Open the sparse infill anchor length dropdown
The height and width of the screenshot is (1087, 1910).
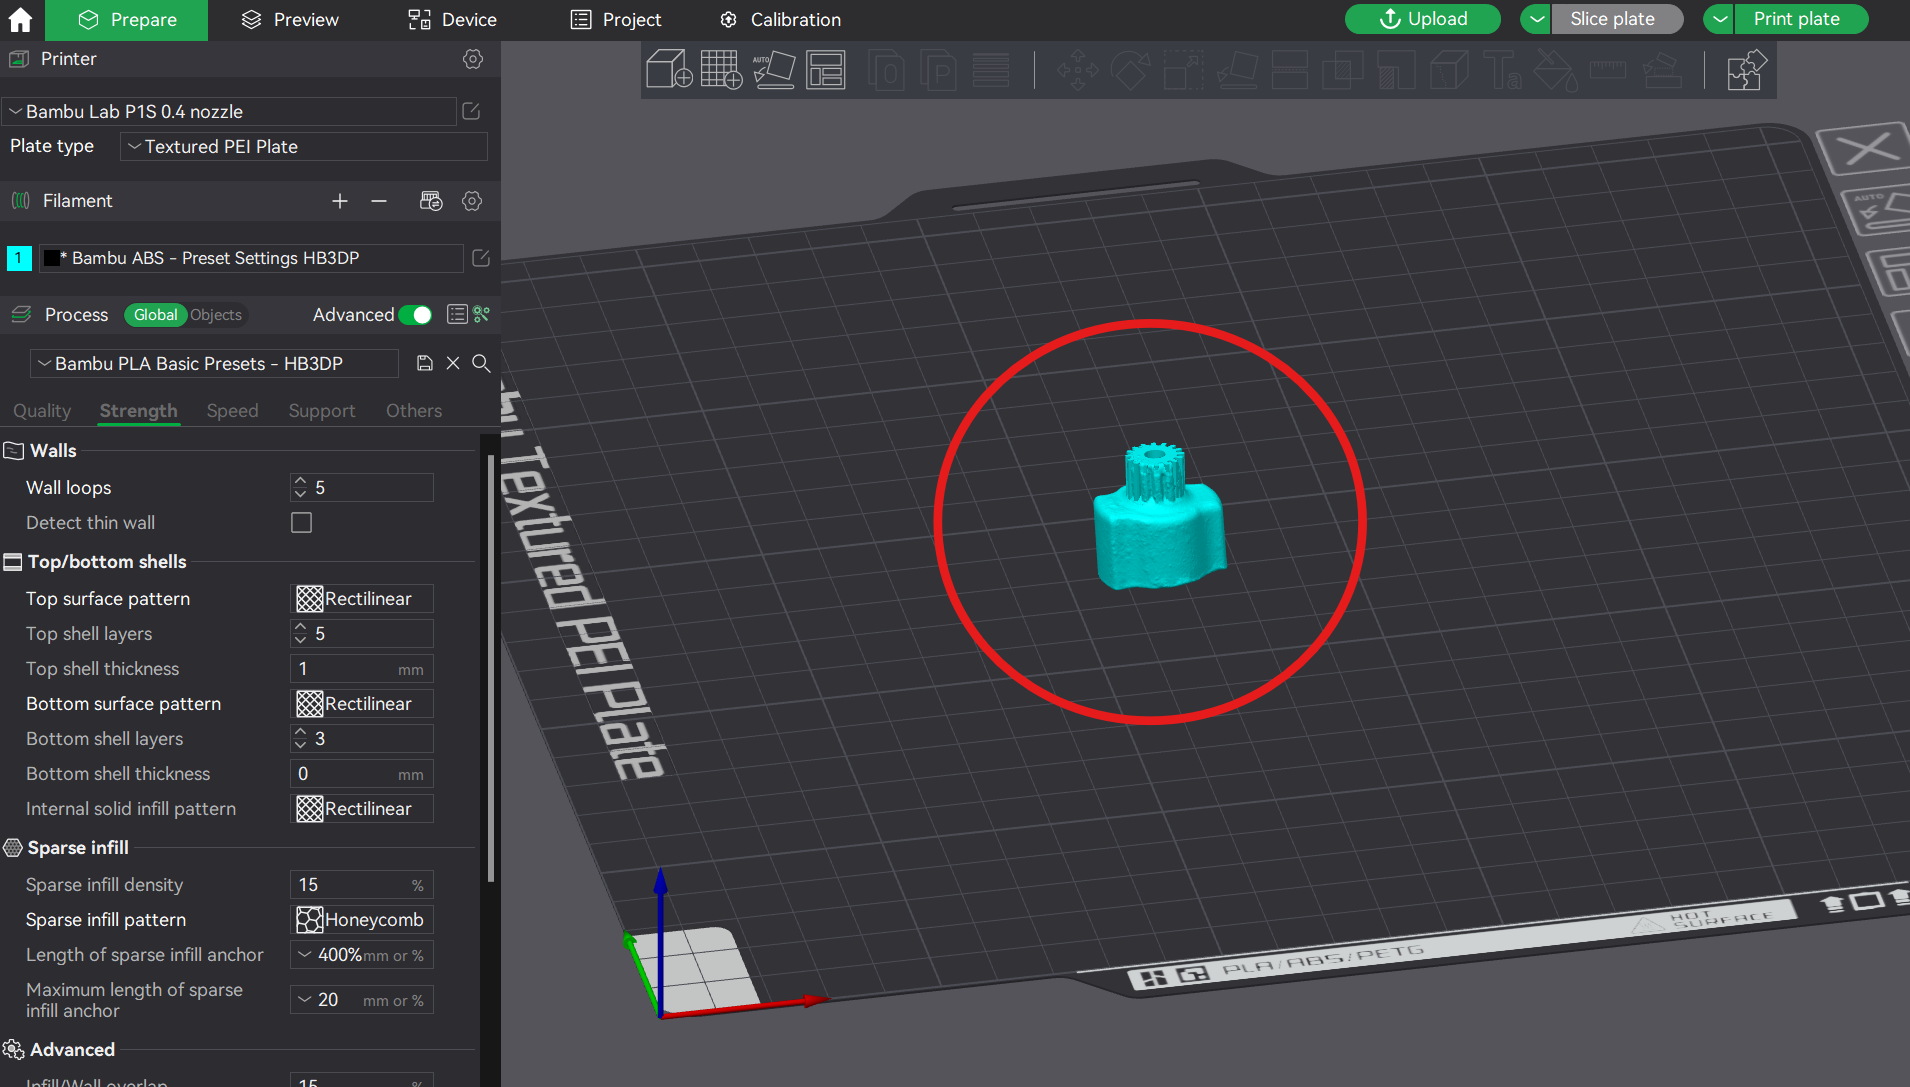tap(362, 955)
